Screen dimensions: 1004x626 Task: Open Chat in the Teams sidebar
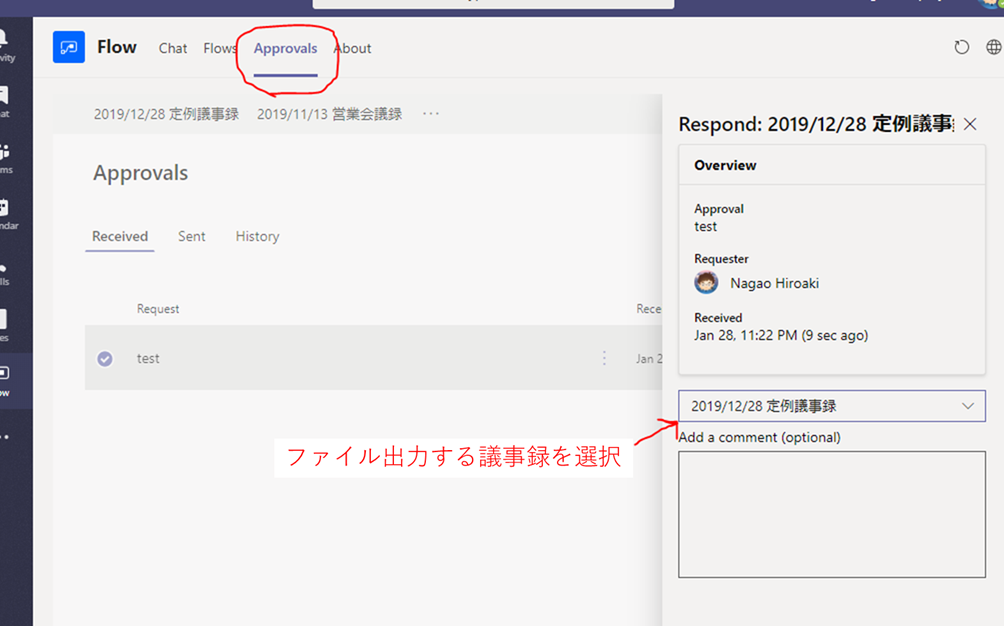point(5,102)
